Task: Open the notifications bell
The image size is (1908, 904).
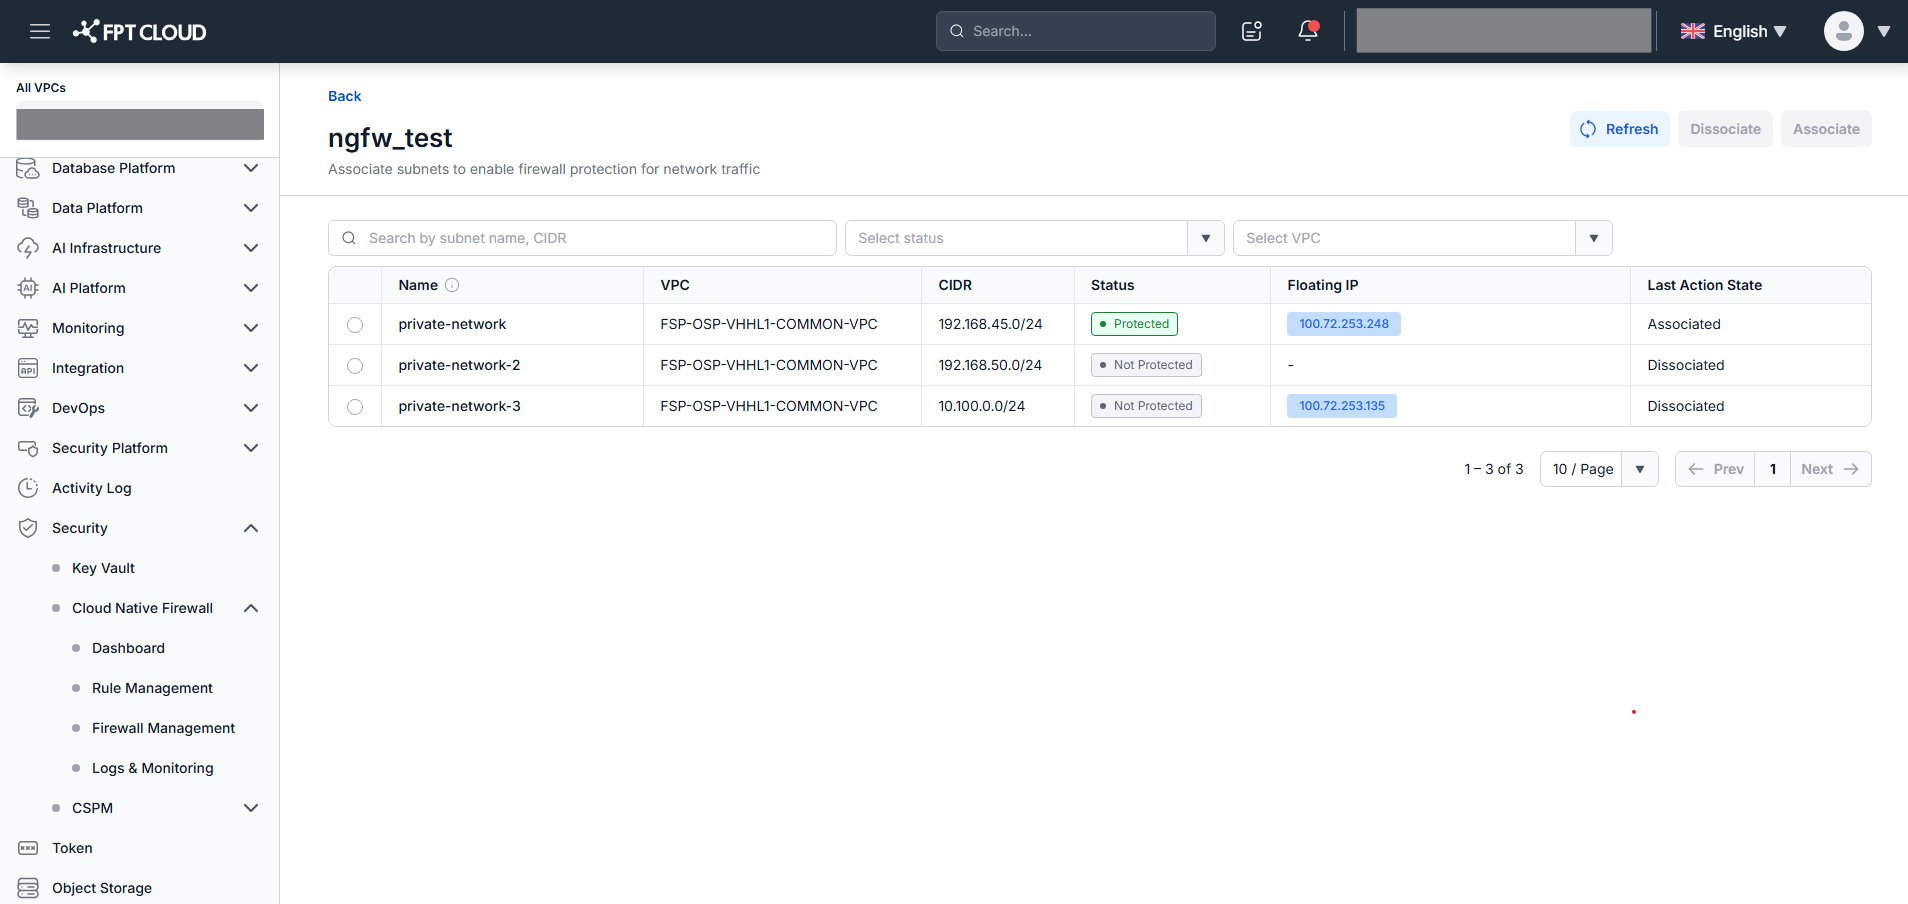Action: click(1308, 31)
